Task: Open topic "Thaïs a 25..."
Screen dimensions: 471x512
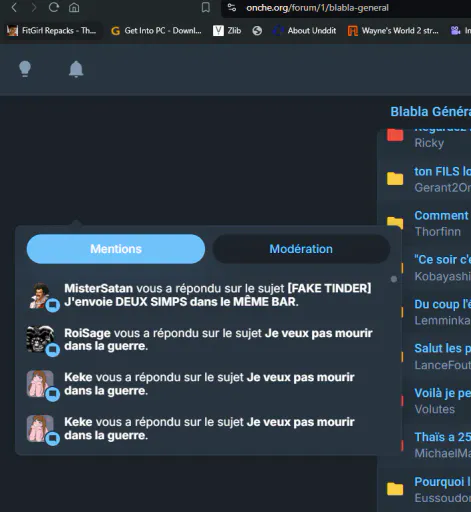Action: pos(442,437)
